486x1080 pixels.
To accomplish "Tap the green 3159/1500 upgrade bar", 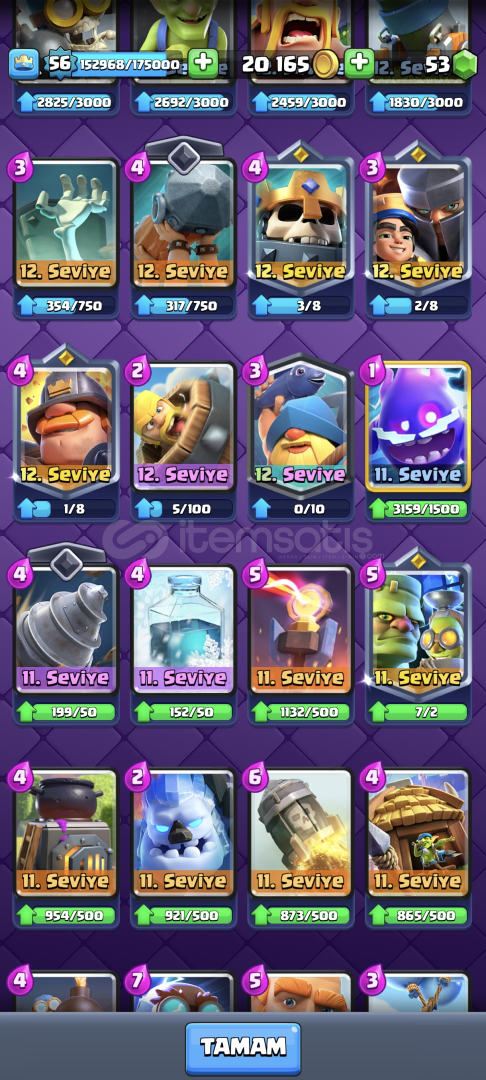I will pos(419,510).
